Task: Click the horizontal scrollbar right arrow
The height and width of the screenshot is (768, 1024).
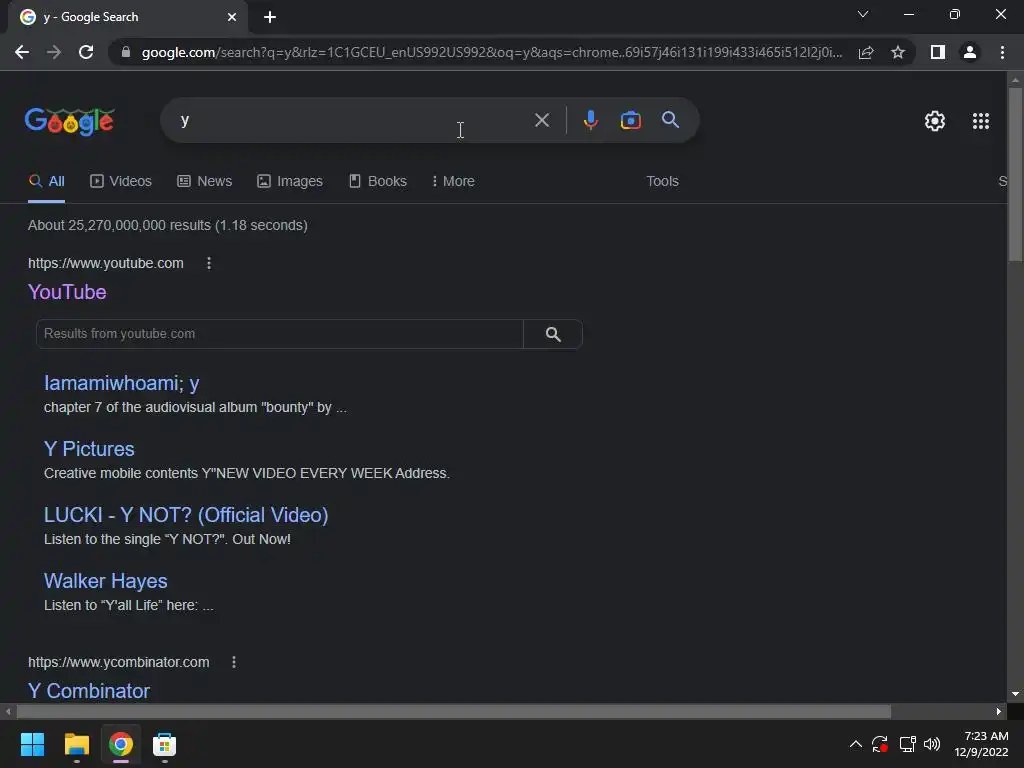Action: coord(999,711)
